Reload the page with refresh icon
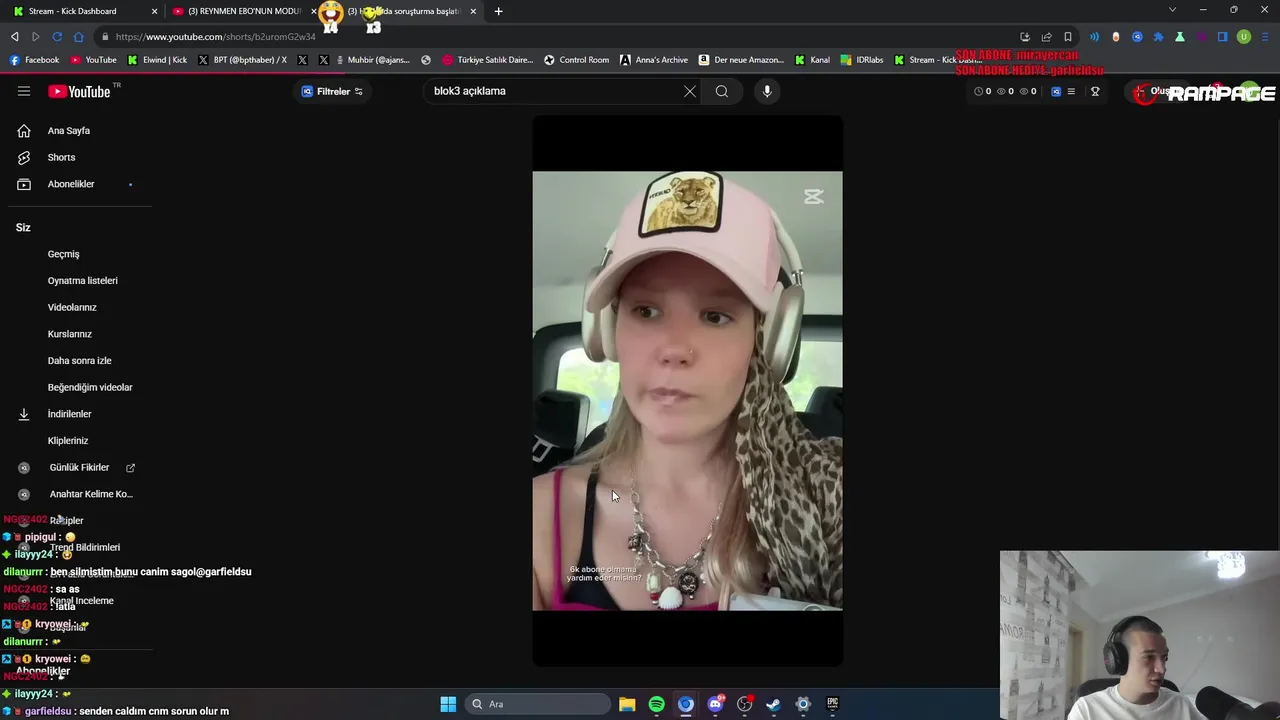 point(57,37)
